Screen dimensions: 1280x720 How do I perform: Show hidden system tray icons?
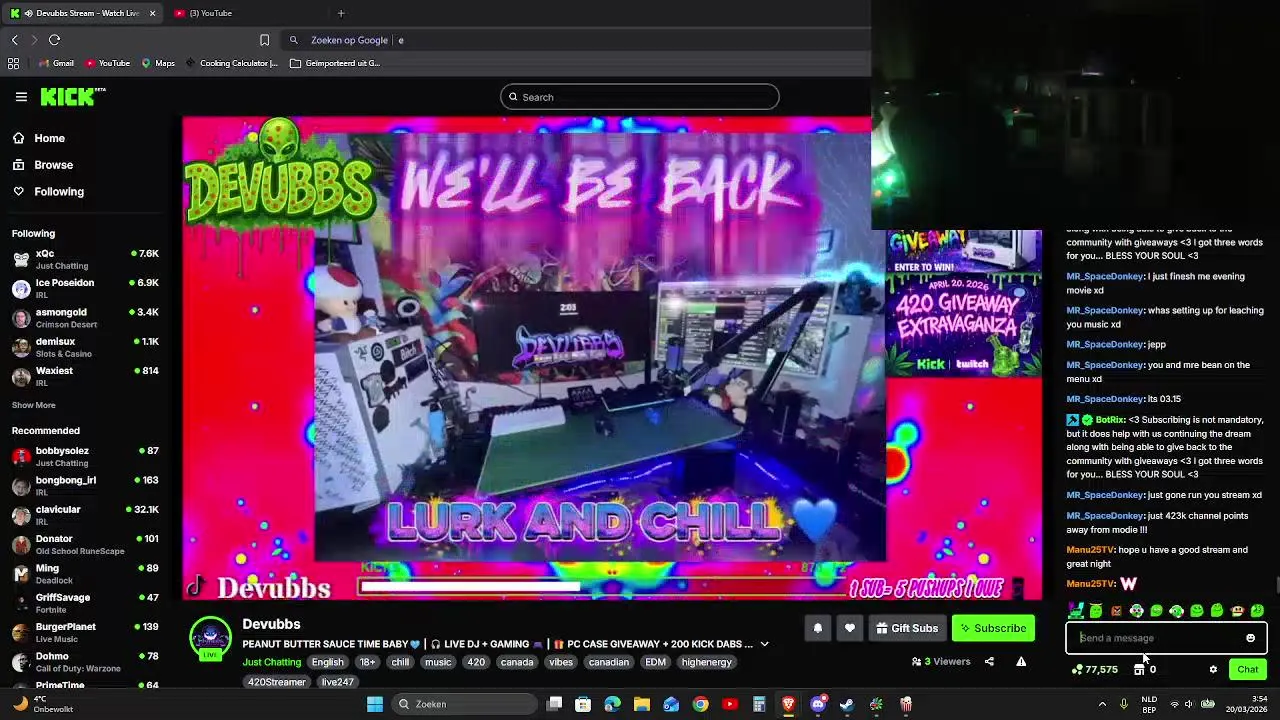pos(1102,704)
